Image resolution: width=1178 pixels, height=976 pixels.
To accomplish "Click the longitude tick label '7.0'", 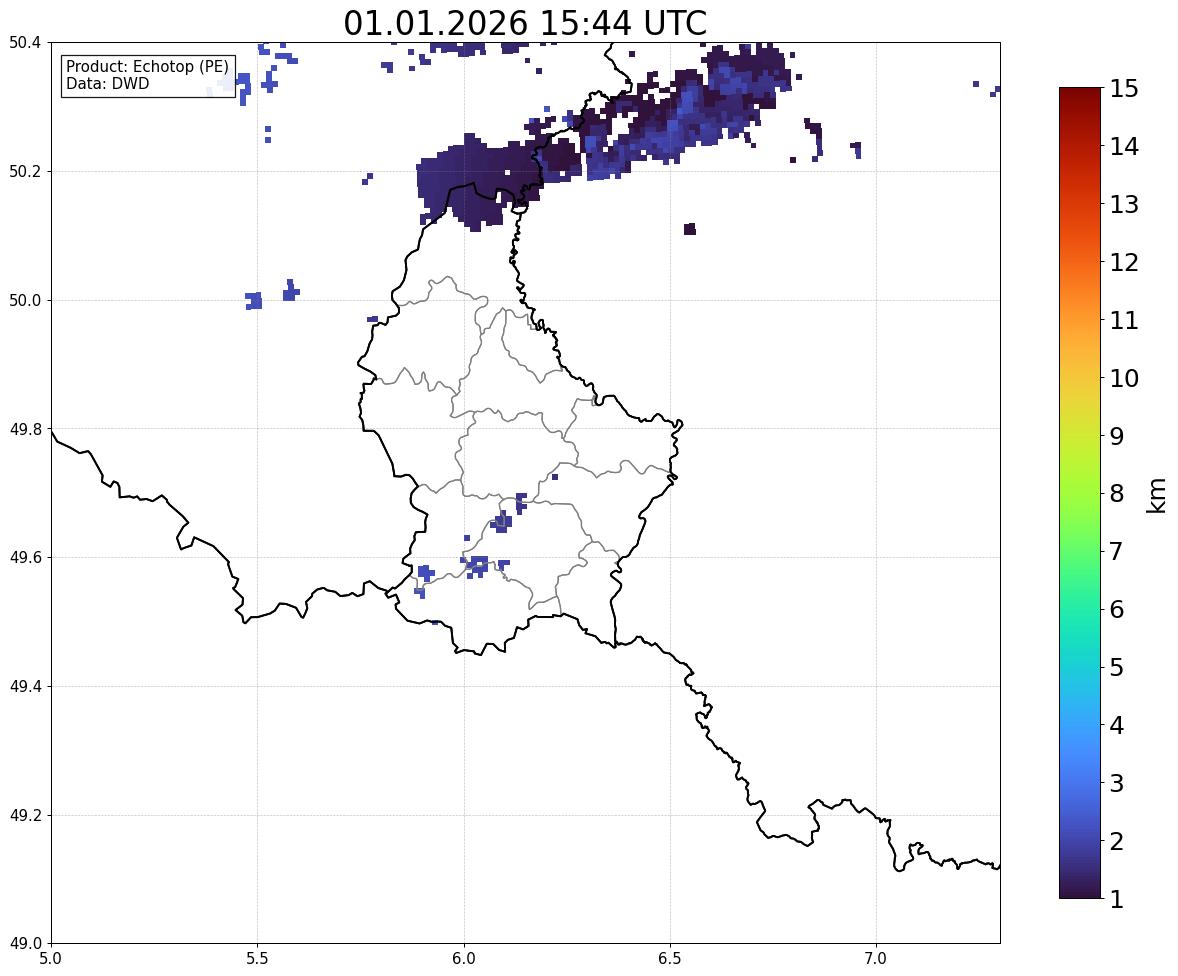I will 876,959.
